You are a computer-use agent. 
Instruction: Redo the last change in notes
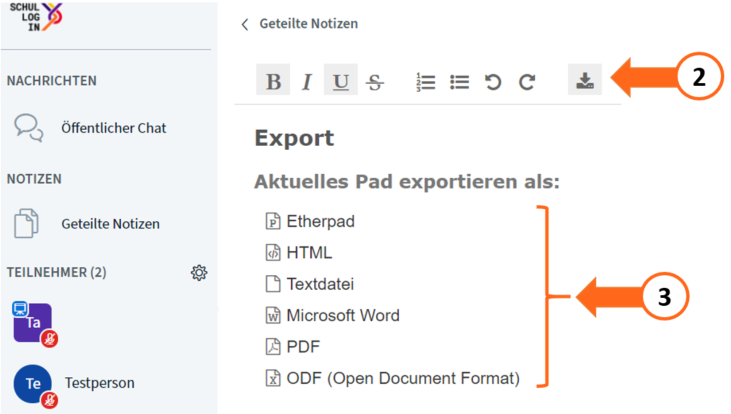click(x=527, y=82)
